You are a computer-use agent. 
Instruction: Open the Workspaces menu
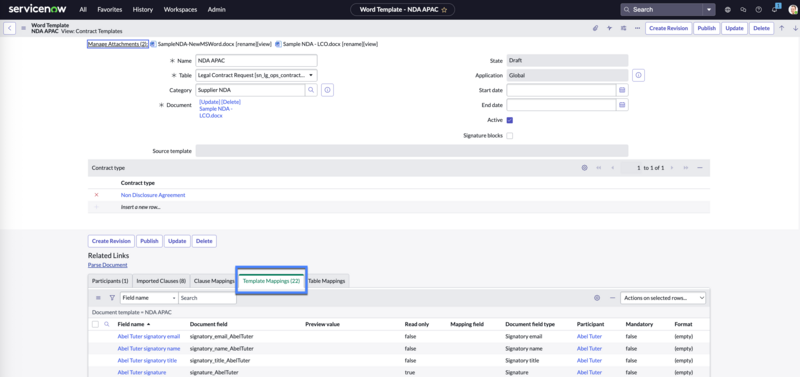tap(181, 10)
